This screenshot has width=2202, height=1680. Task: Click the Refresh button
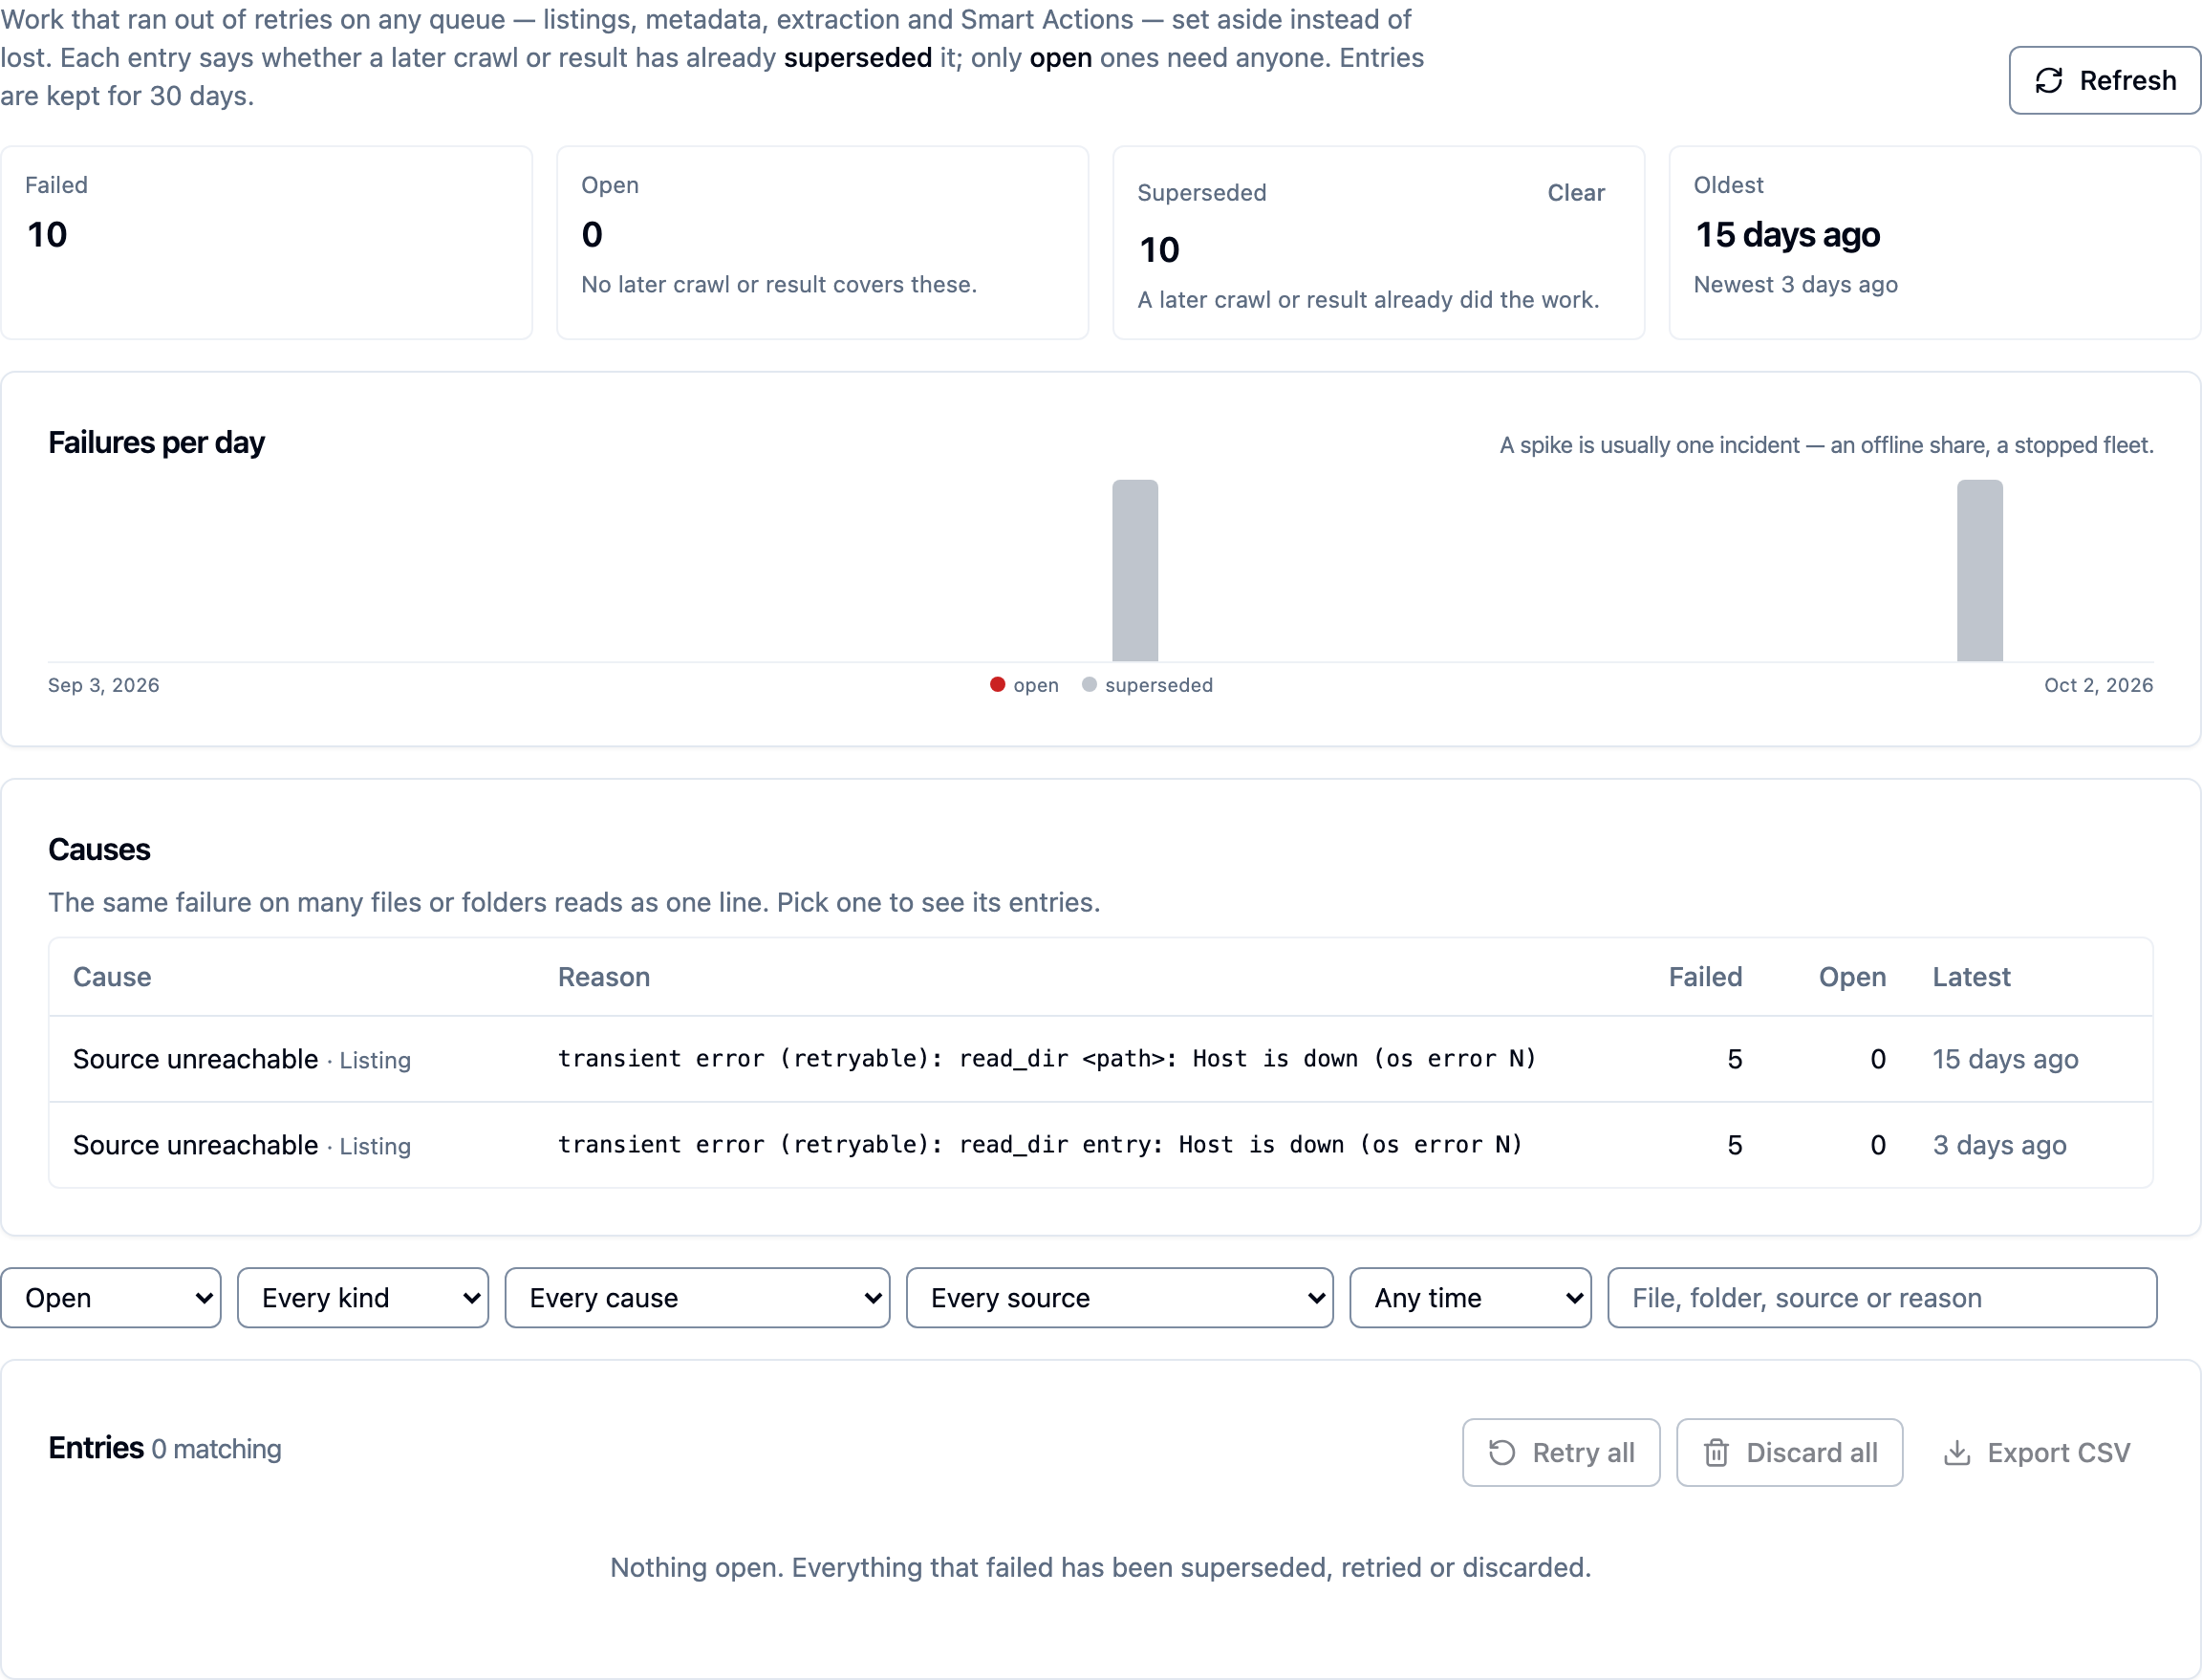2104,80
